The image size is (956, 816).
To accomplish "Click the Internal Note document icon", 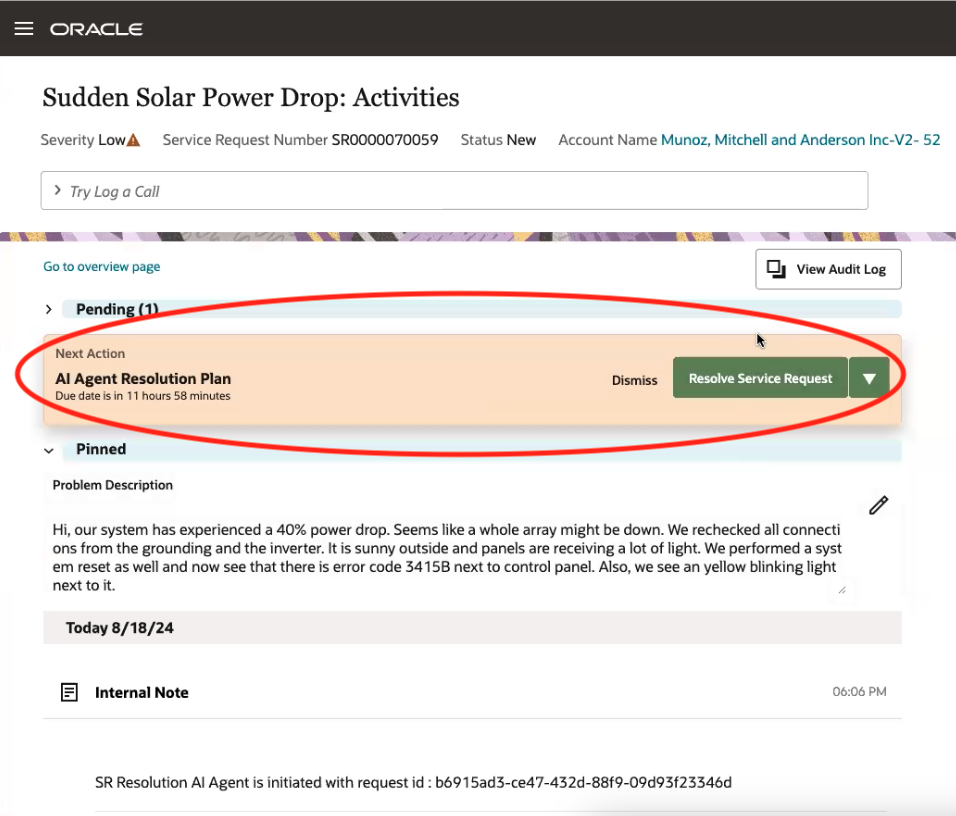I will (x=70, y=692).
